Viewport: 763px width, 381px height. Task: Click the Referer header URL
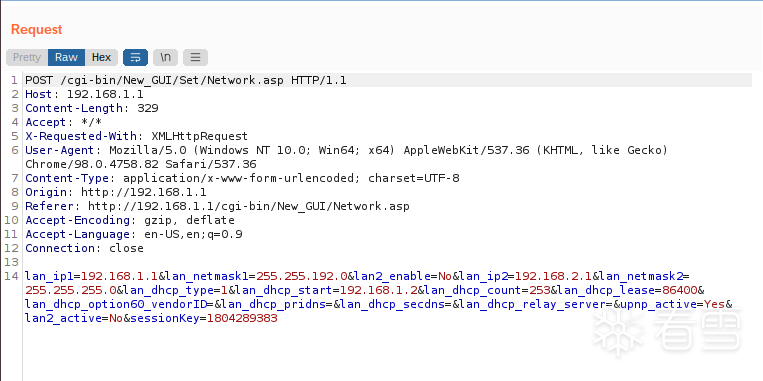coord(249,206)
